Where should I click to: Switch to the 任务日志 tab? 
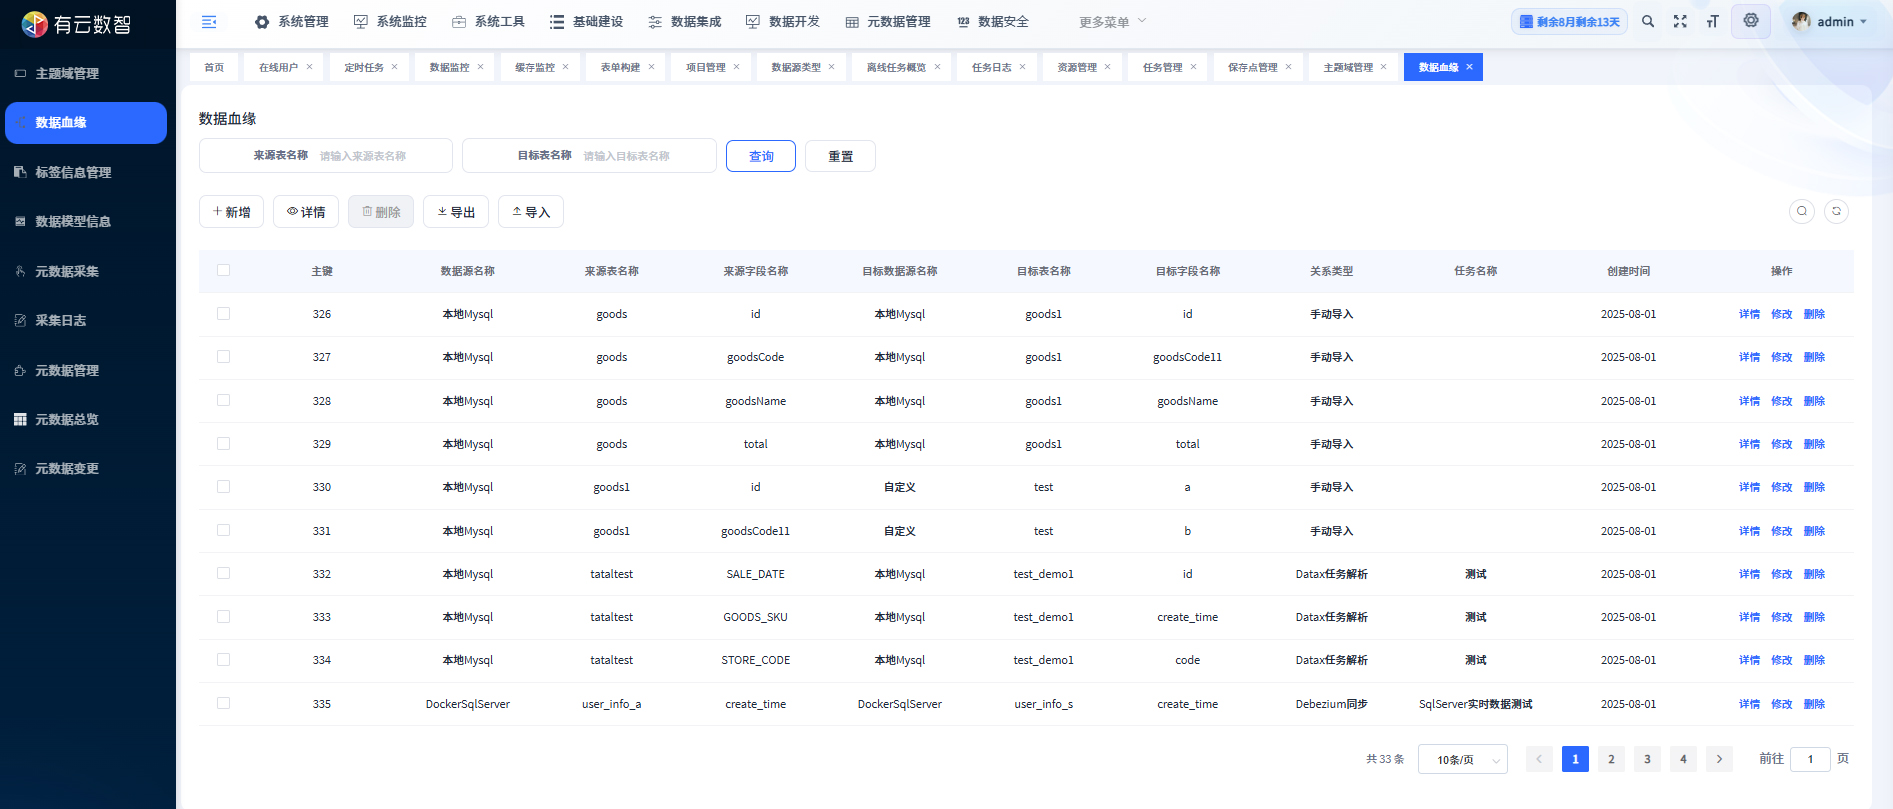point(991,67)
